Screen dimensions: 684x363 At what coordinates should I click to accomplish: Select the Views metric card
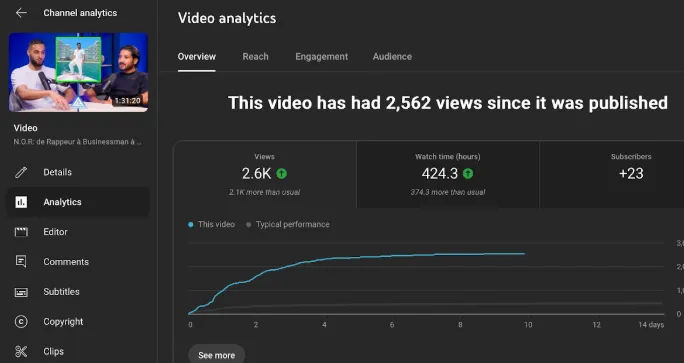pyautogui.click(x=265, y=175)
